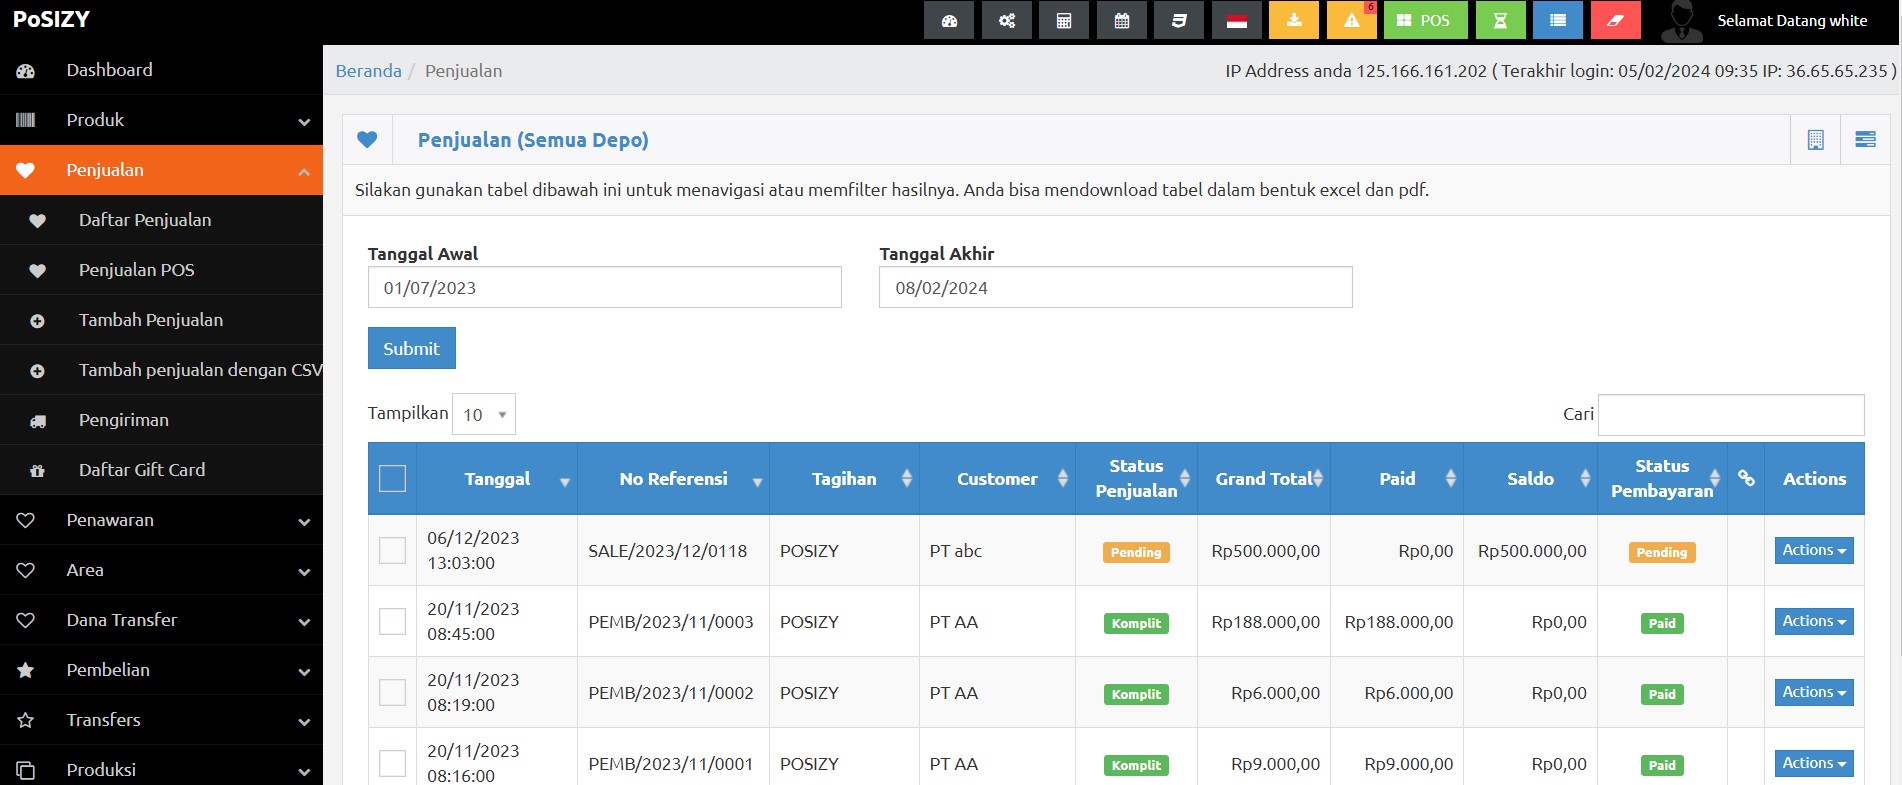
Task: Click the building icon in Penjualan header
Action: 1815,140
